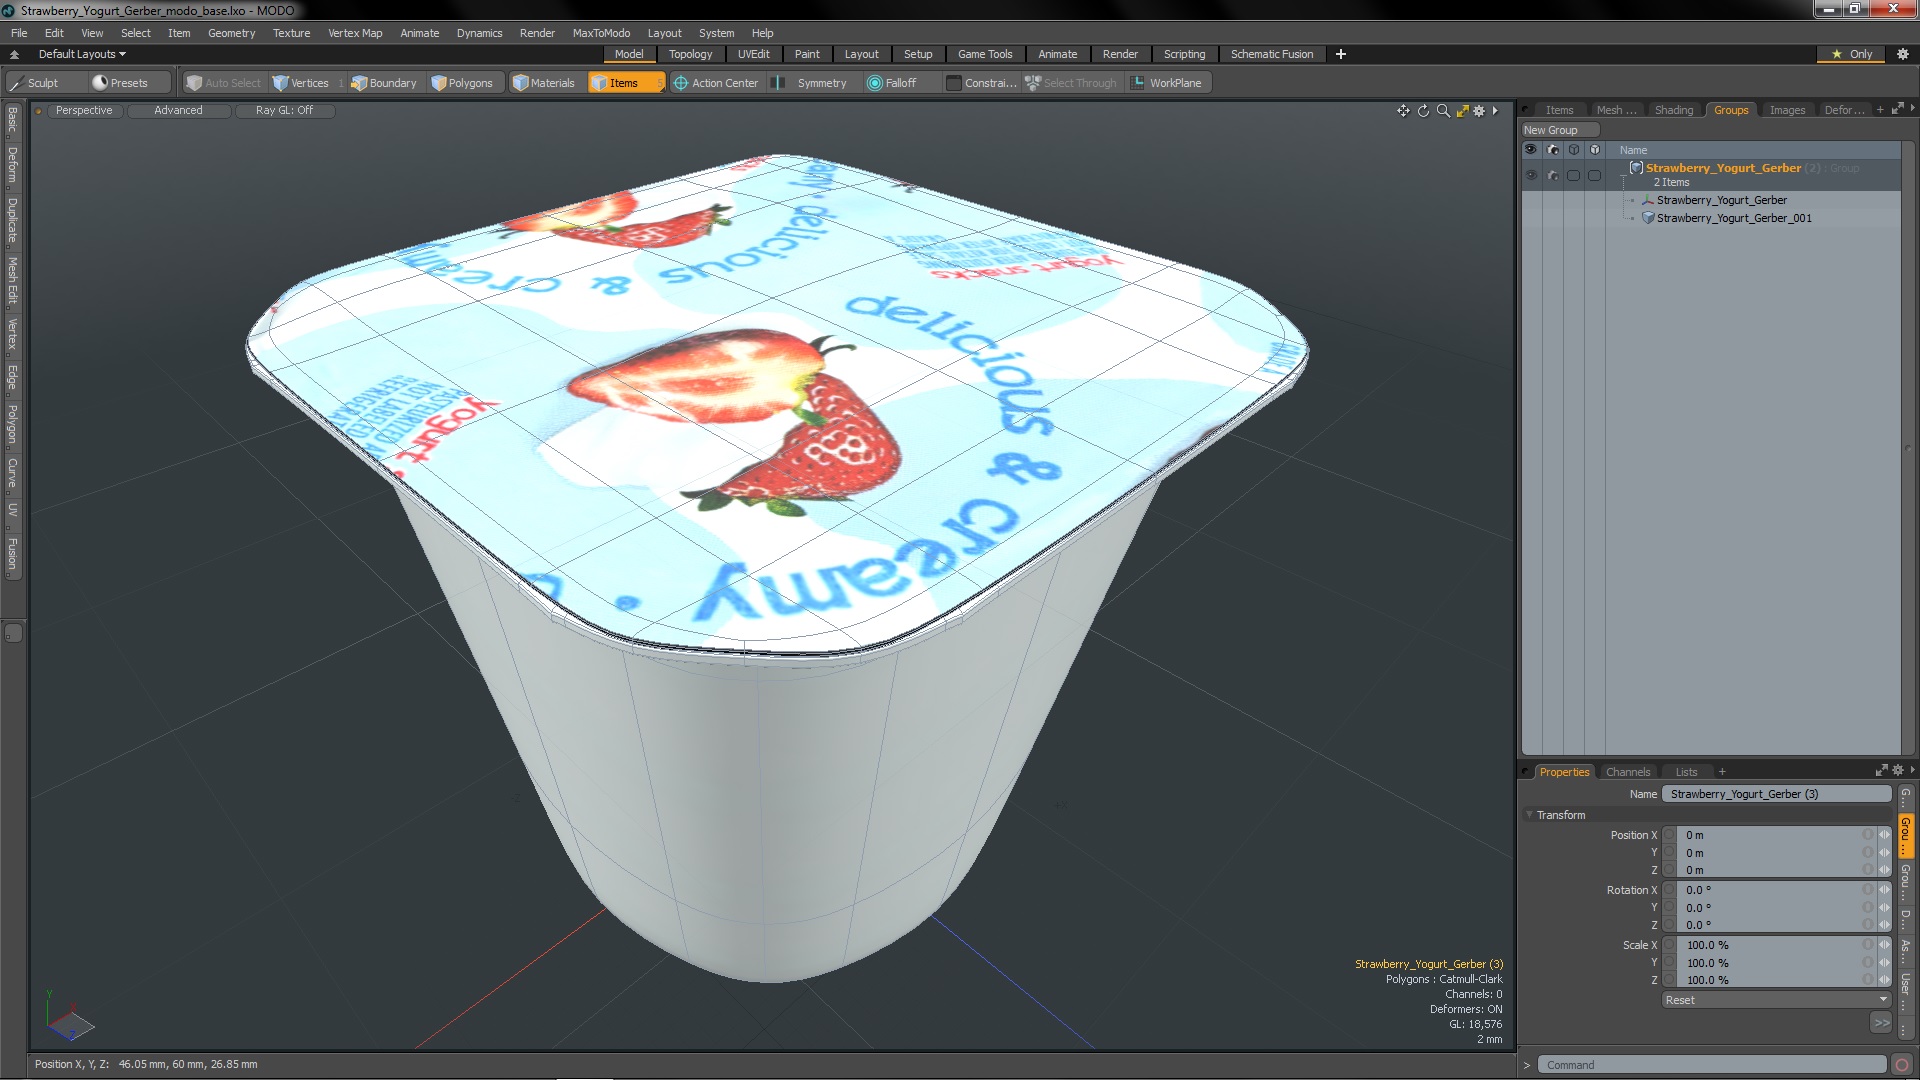
Task: Click the render camera column header icon
Action: point(1552,150)
